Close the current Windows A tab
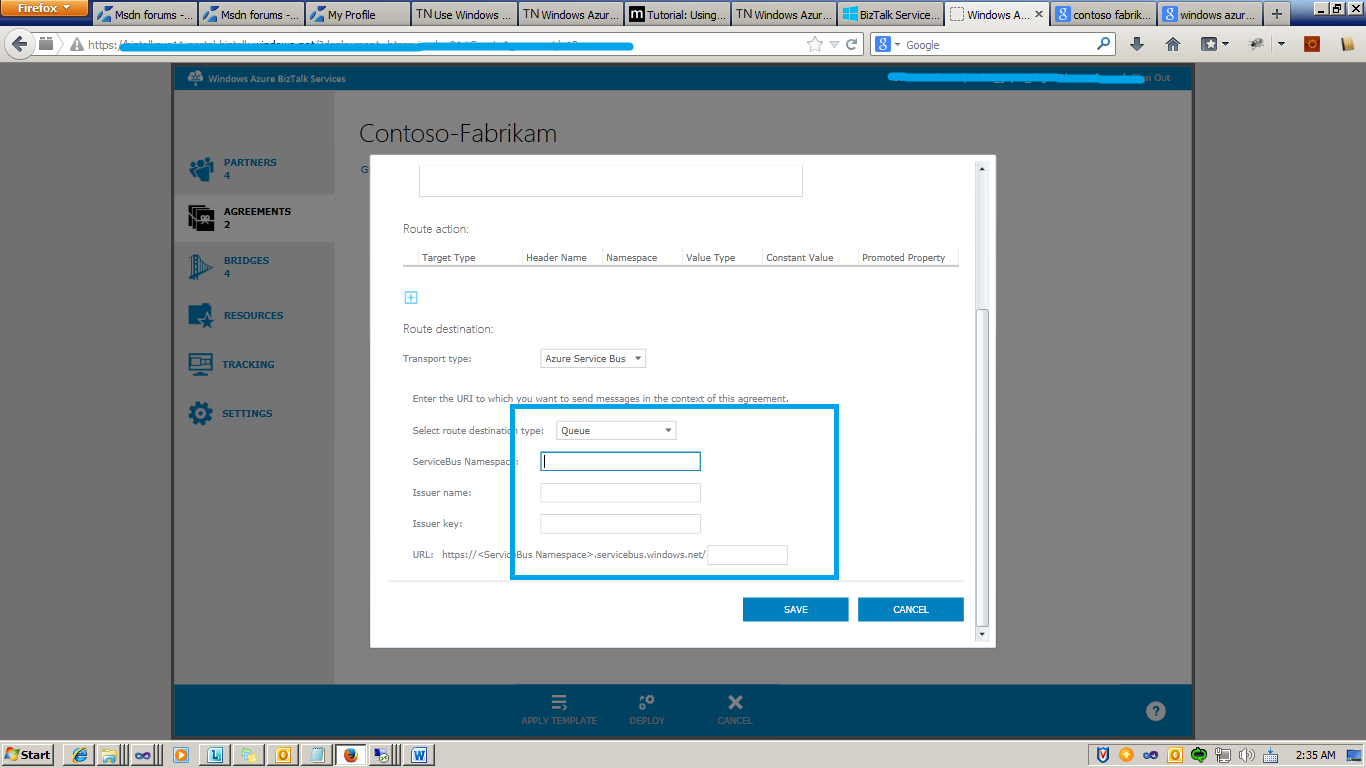 coord(1038,15)
